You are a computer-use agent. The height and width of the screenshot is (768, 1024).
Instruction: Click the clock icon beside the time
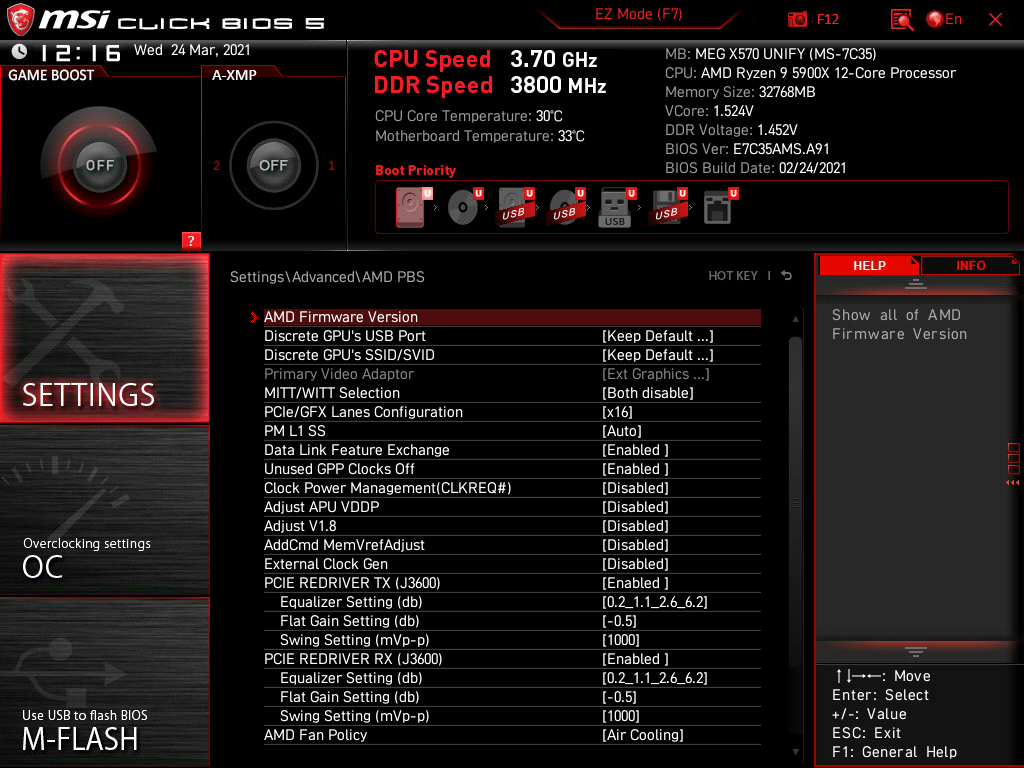[20, 51]
